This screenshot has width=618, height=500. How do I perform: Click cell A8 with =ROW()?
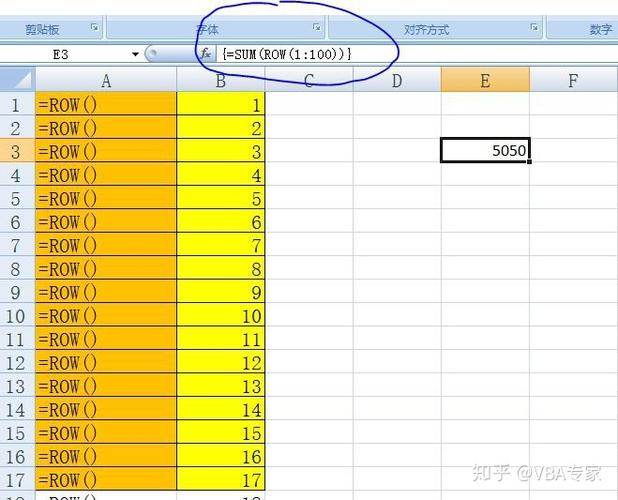point(106,268)
